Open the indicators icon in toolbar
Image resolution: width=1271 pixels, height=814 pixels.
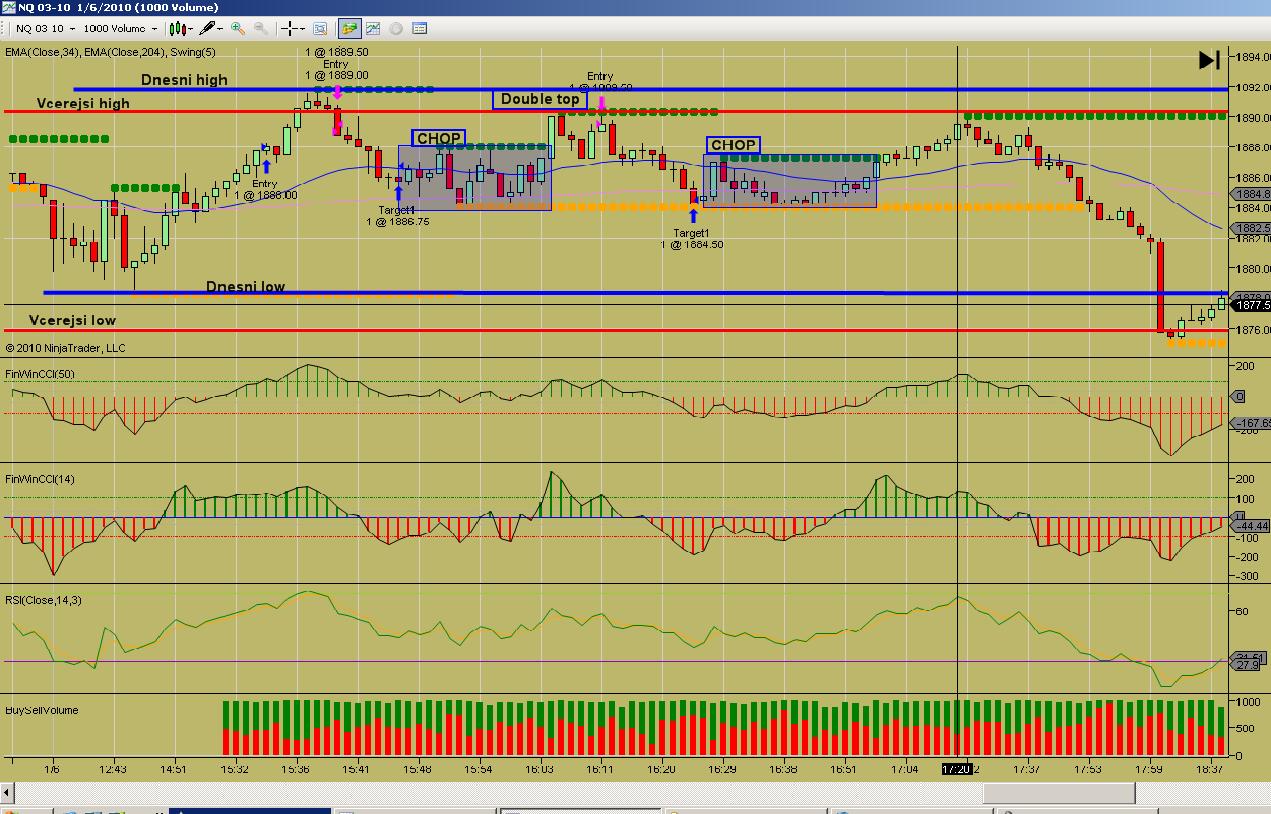point(372,29)
